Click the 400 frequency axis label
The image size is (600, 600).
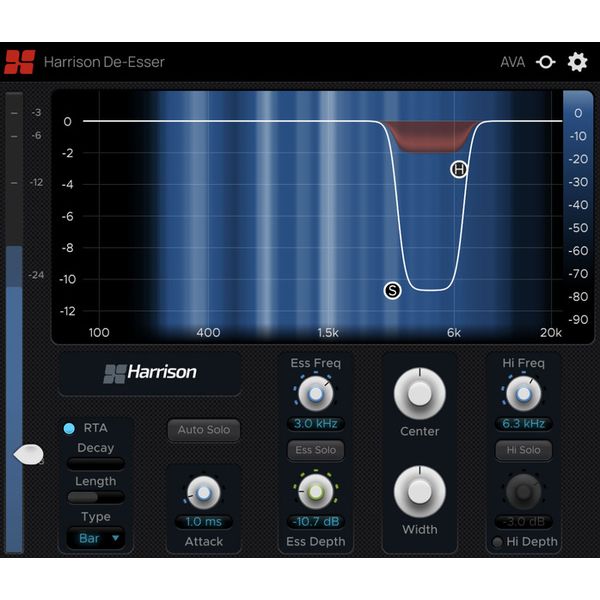coord(208,333)
